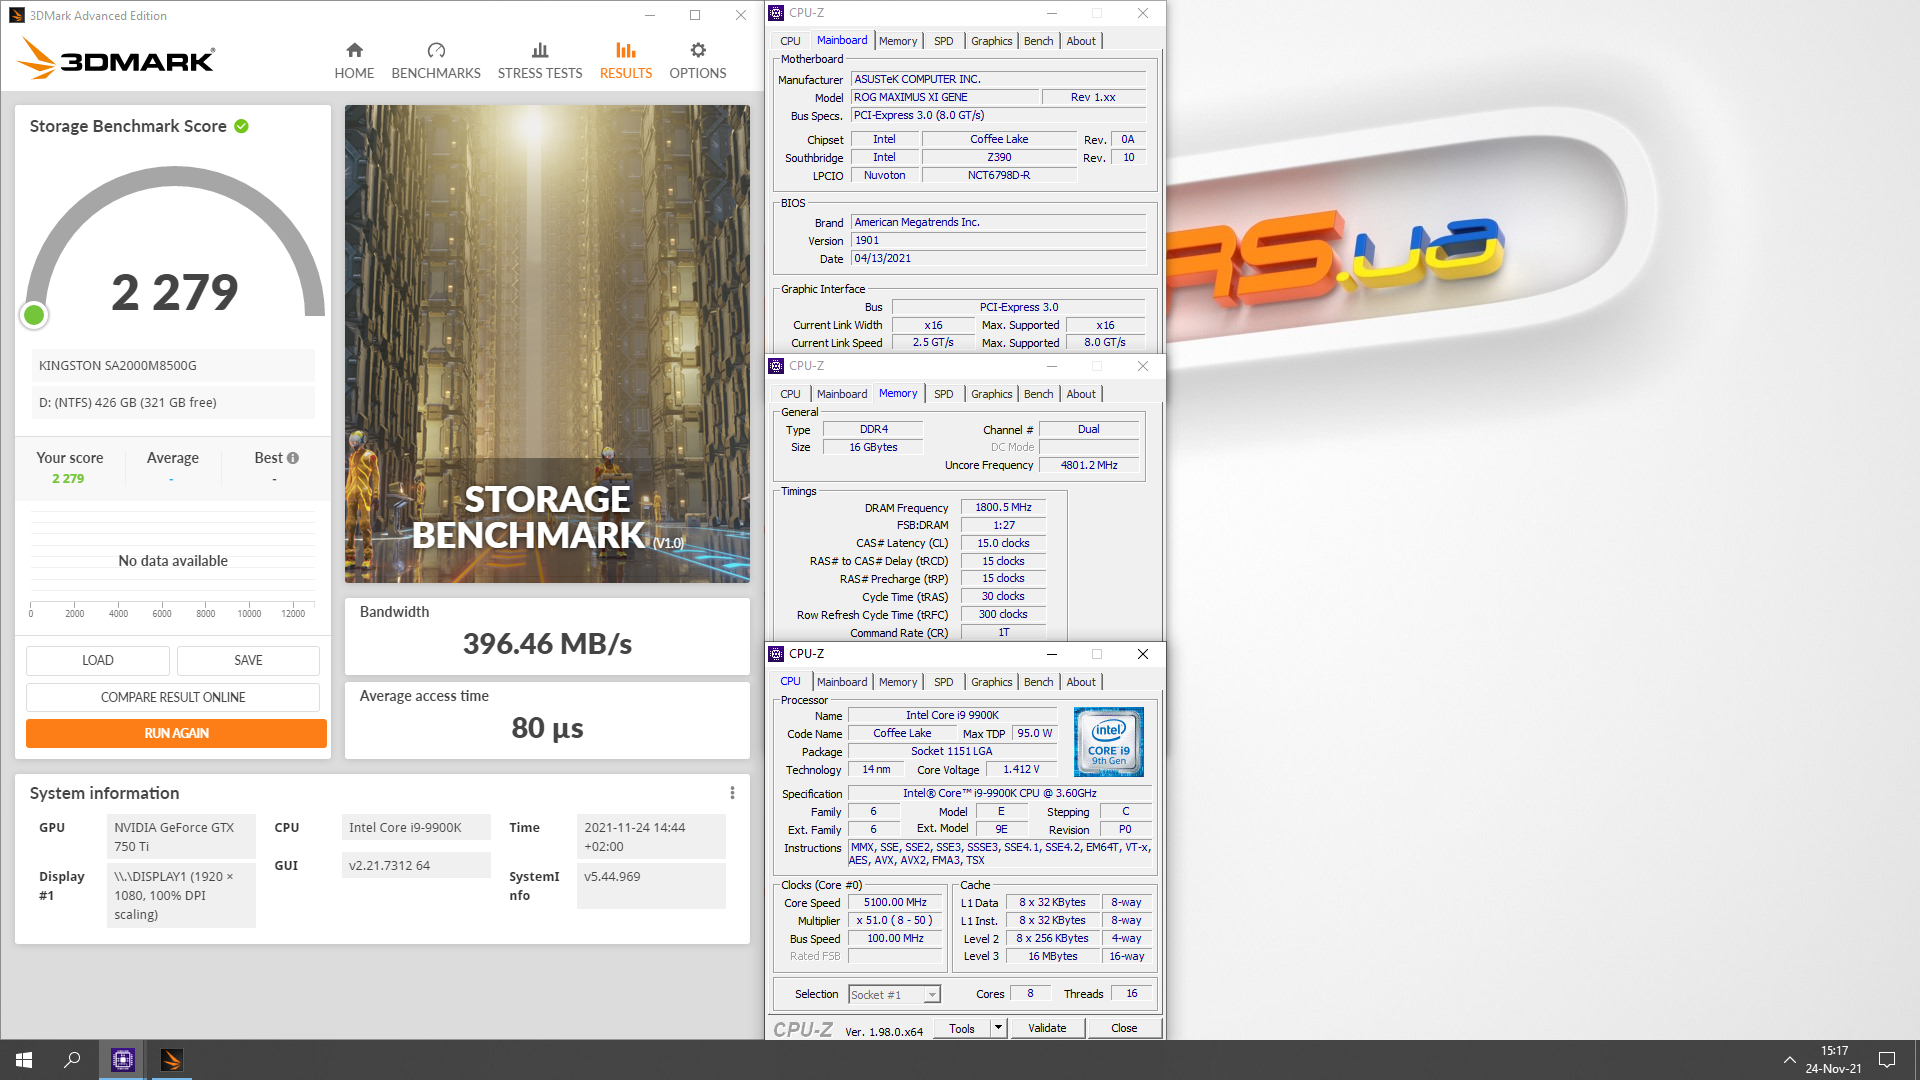Switch to CPU tab in top CPU-Z window
This screenshot has width=1920, height=1080.
(790, 41)
